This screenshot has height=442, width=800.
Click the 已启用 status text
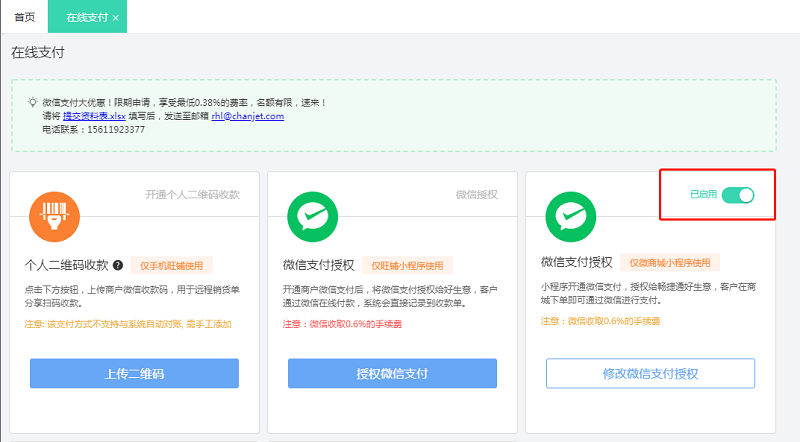(x=704, y=194)
